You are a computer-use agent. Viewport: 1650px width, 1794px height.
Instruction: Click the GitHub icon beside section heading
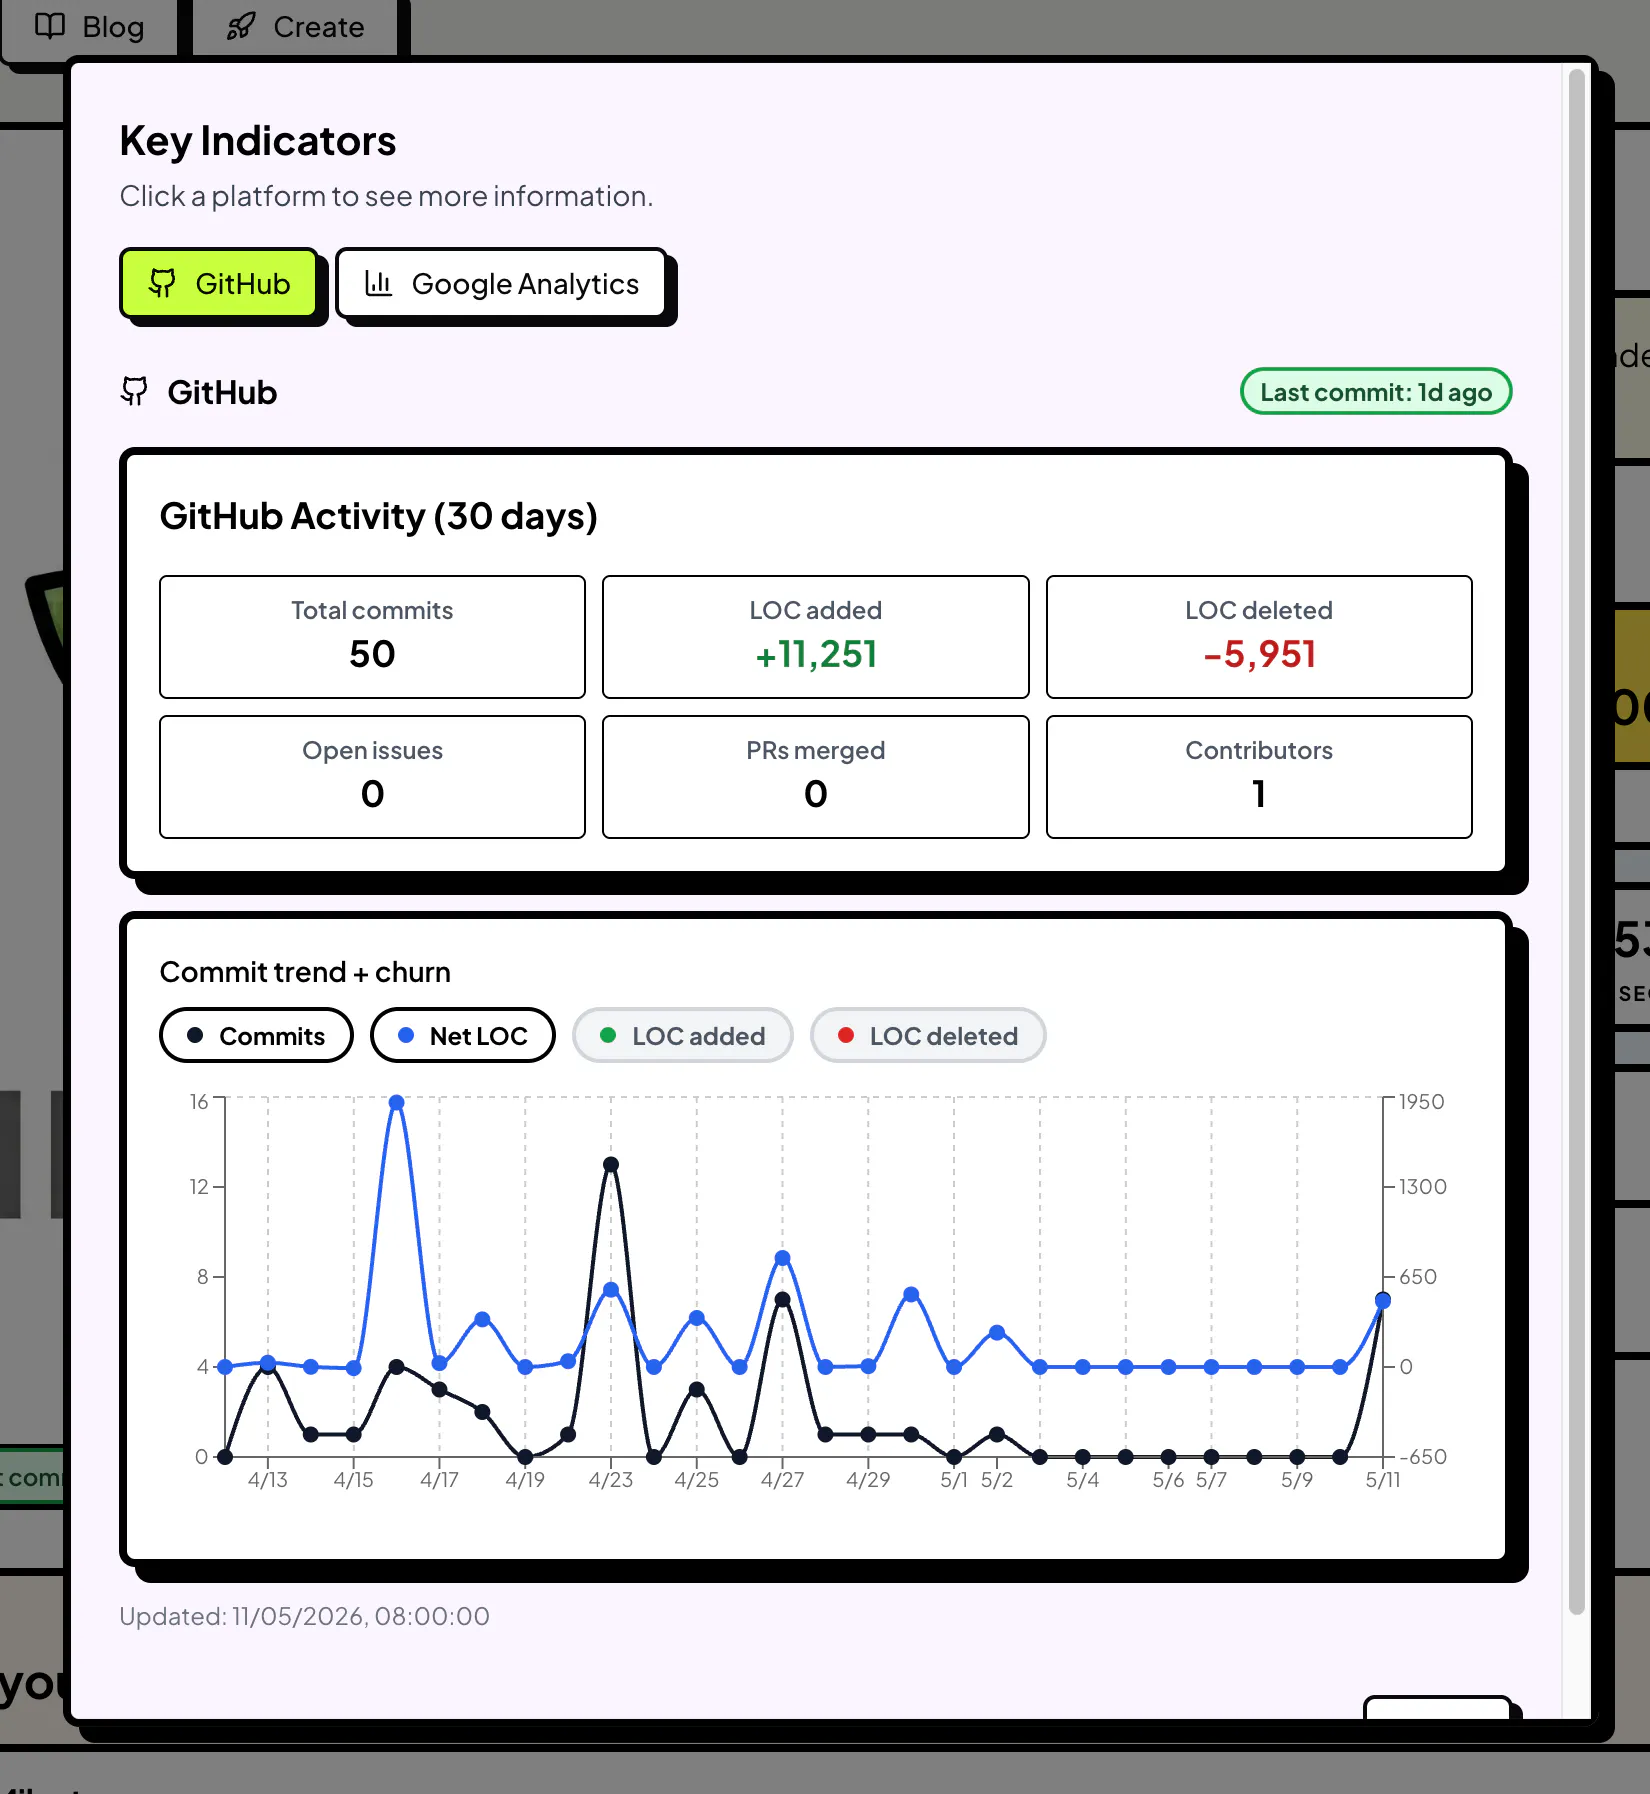tap(134, 392)
